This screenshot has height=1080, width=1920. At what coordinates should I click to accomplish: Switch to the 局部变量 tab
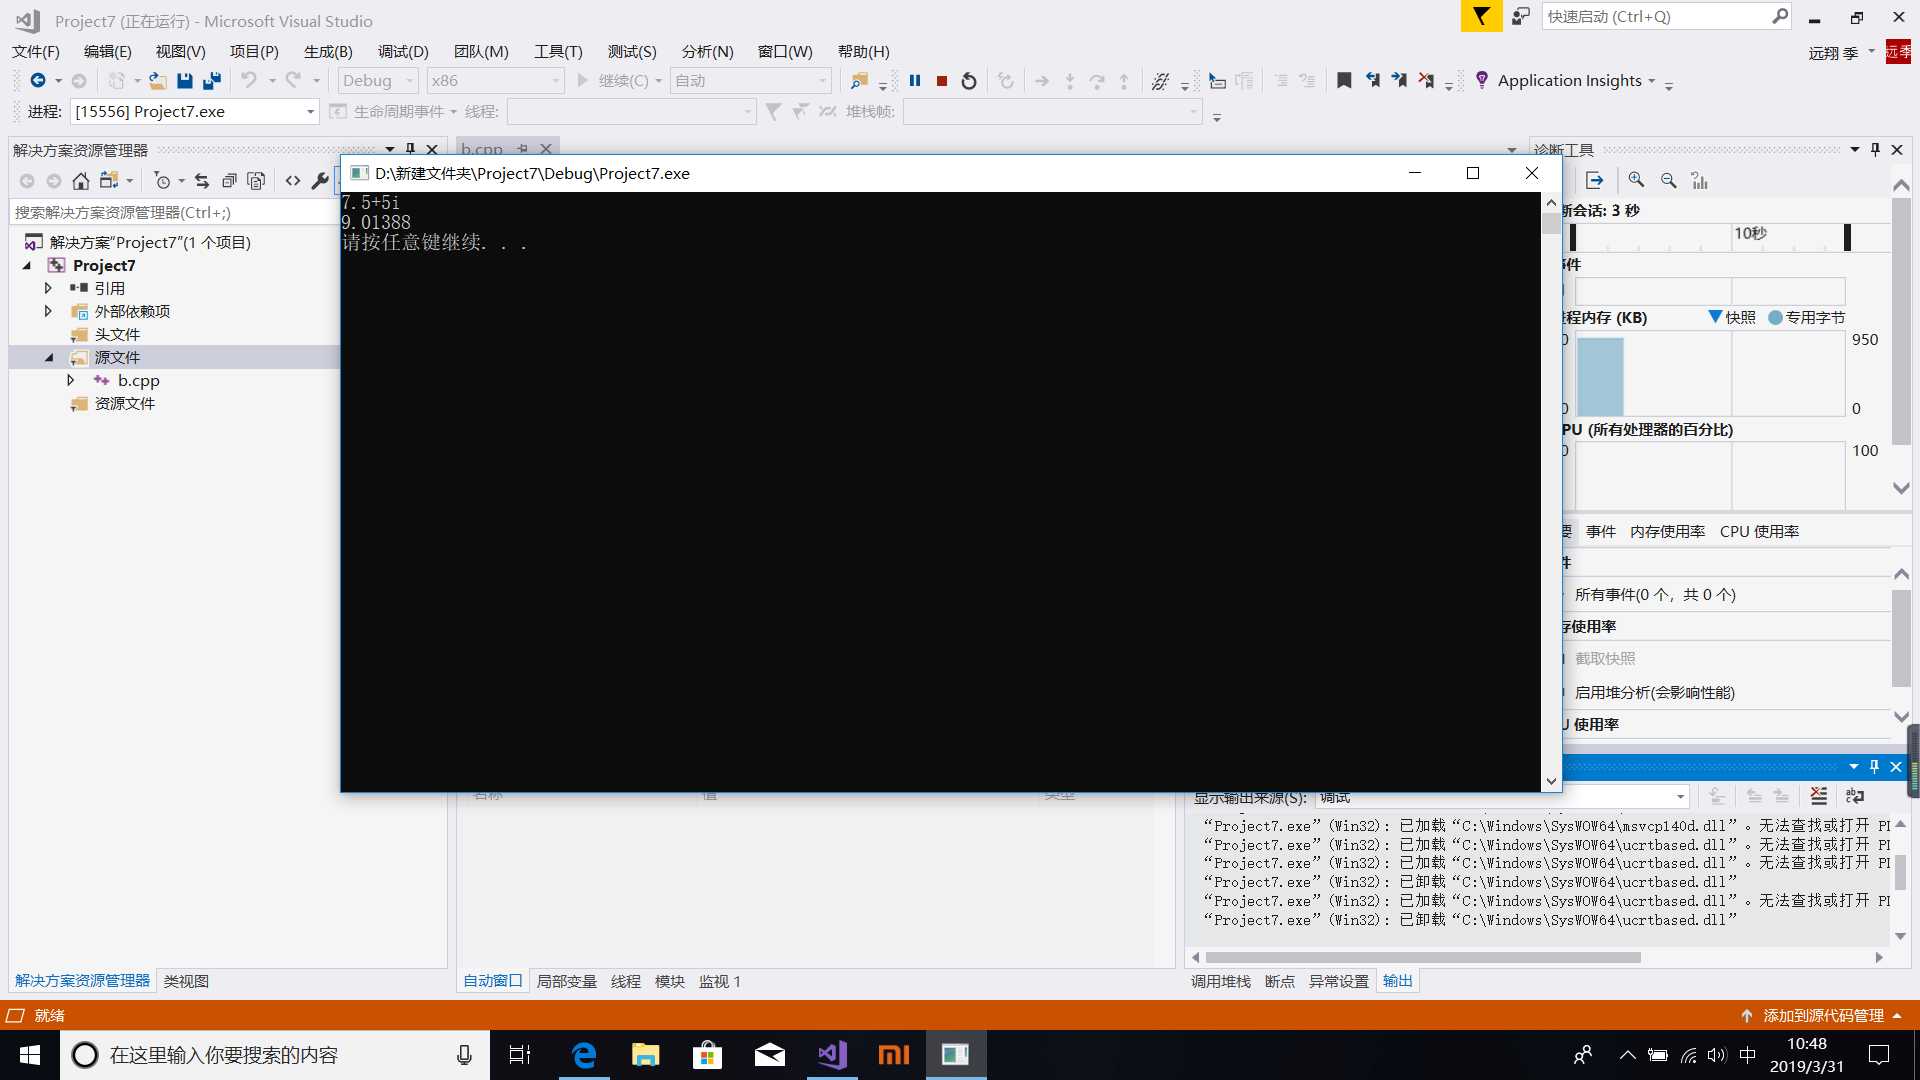[567, 981]
